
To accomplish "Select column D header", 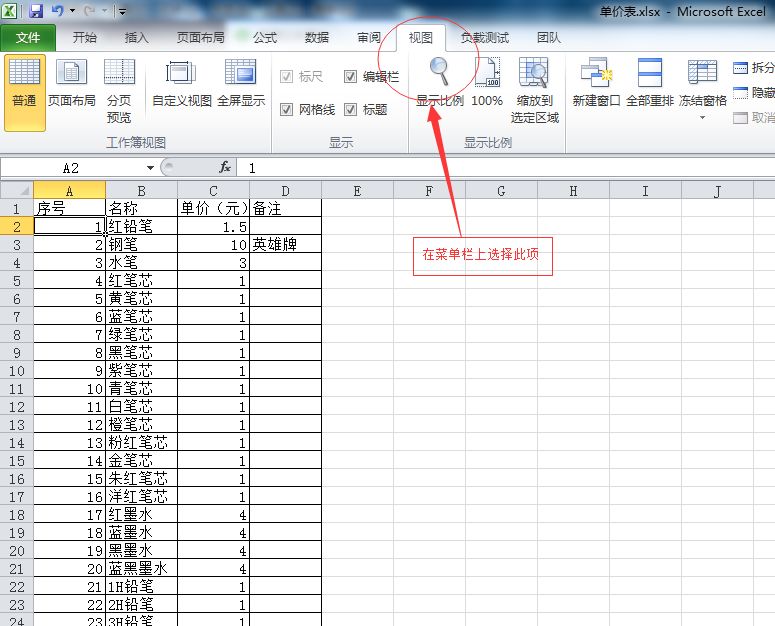I will coord(285,190).
